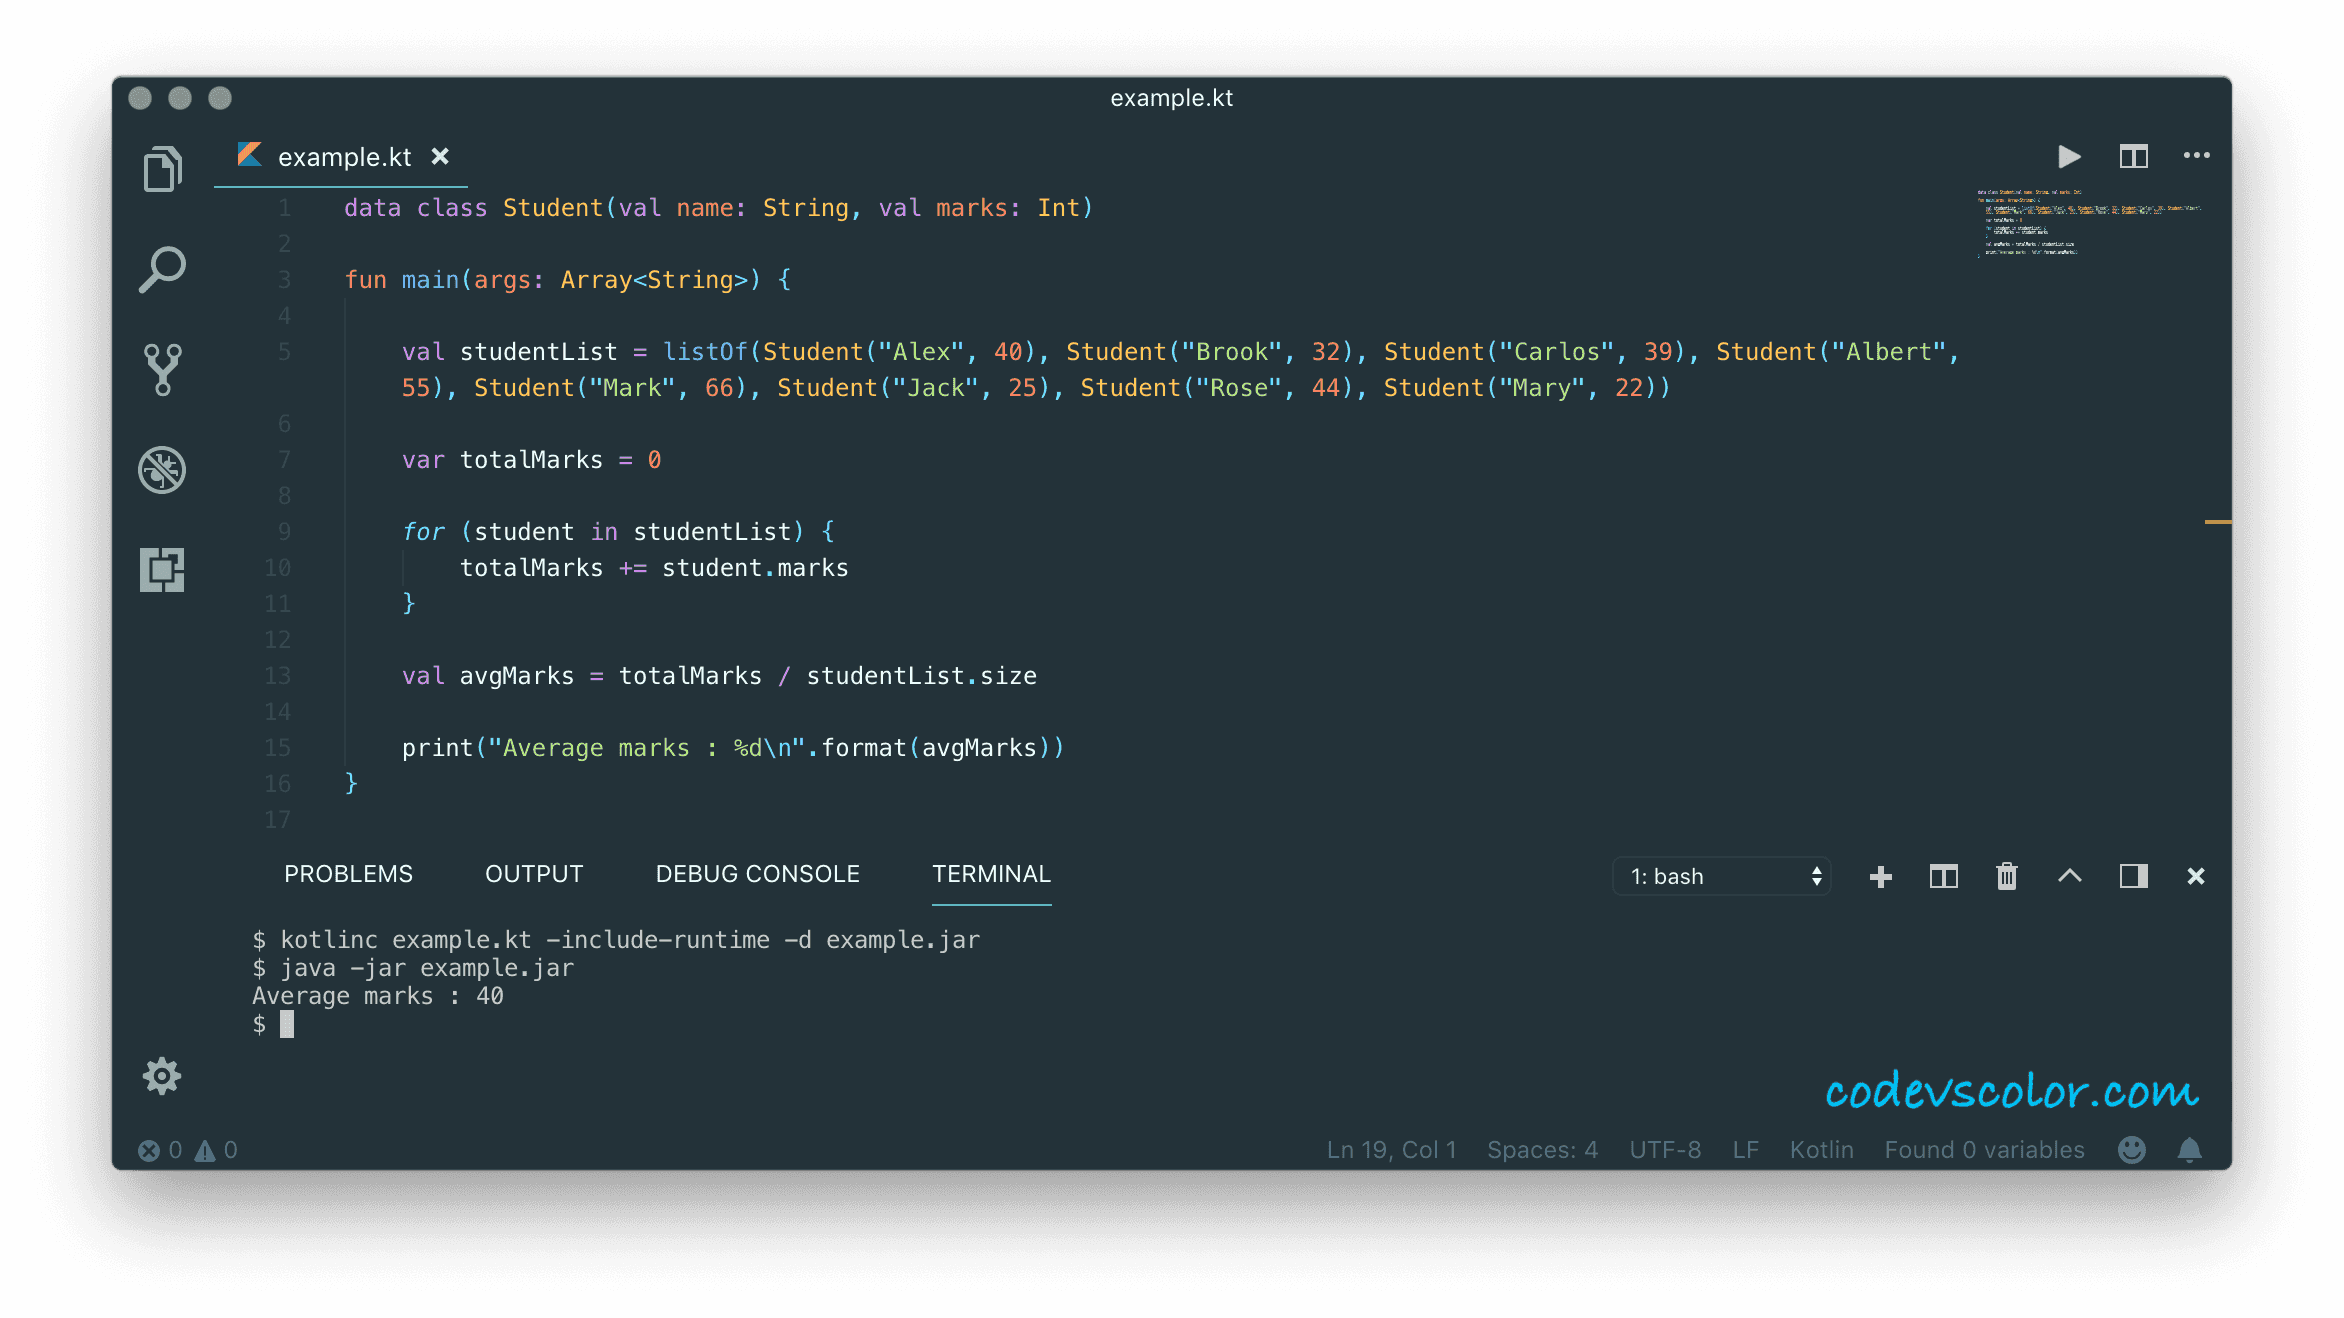Open the Search sidebar panel
The width and height of the screenshot is (2344, 1318).
click(162, 269)
